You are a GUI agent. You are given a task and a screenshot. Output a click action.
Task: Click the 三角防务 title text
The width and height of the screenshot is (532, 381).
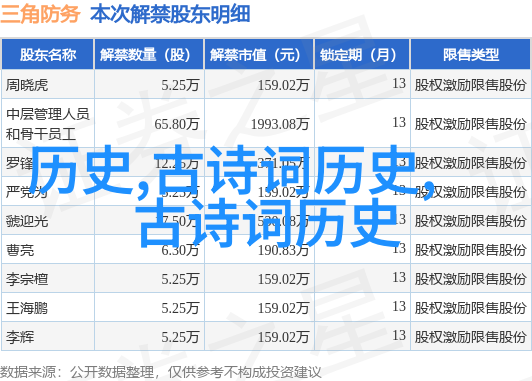(40, 14)
